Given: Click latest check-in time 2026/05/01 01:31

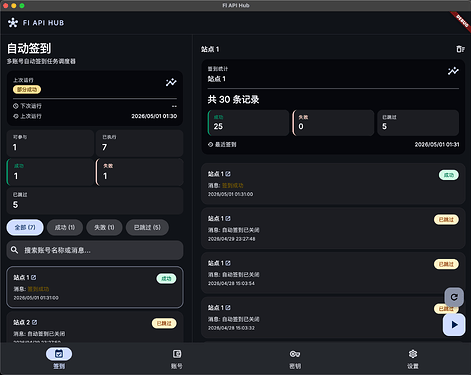Looking at the screenshot, I should coord(437,144).
